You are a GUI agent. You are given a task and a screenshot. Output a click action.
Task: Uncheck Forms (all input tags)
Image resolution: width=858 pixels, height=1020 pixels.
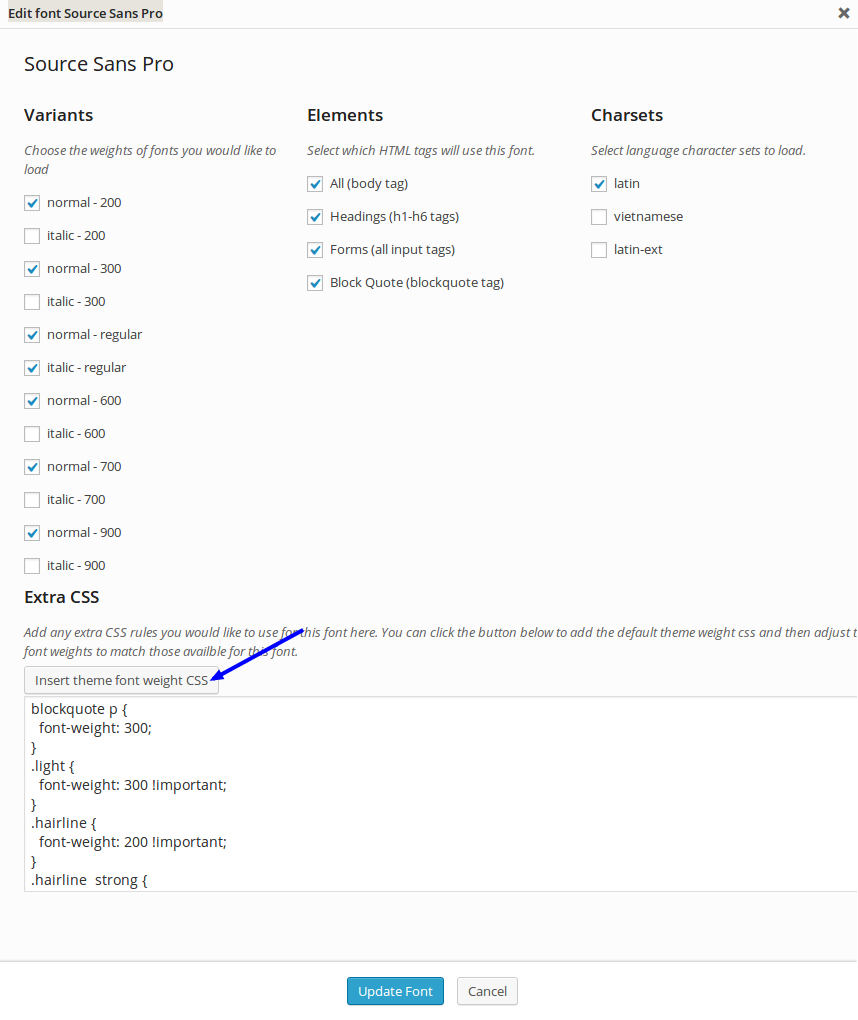pos(315,250)
